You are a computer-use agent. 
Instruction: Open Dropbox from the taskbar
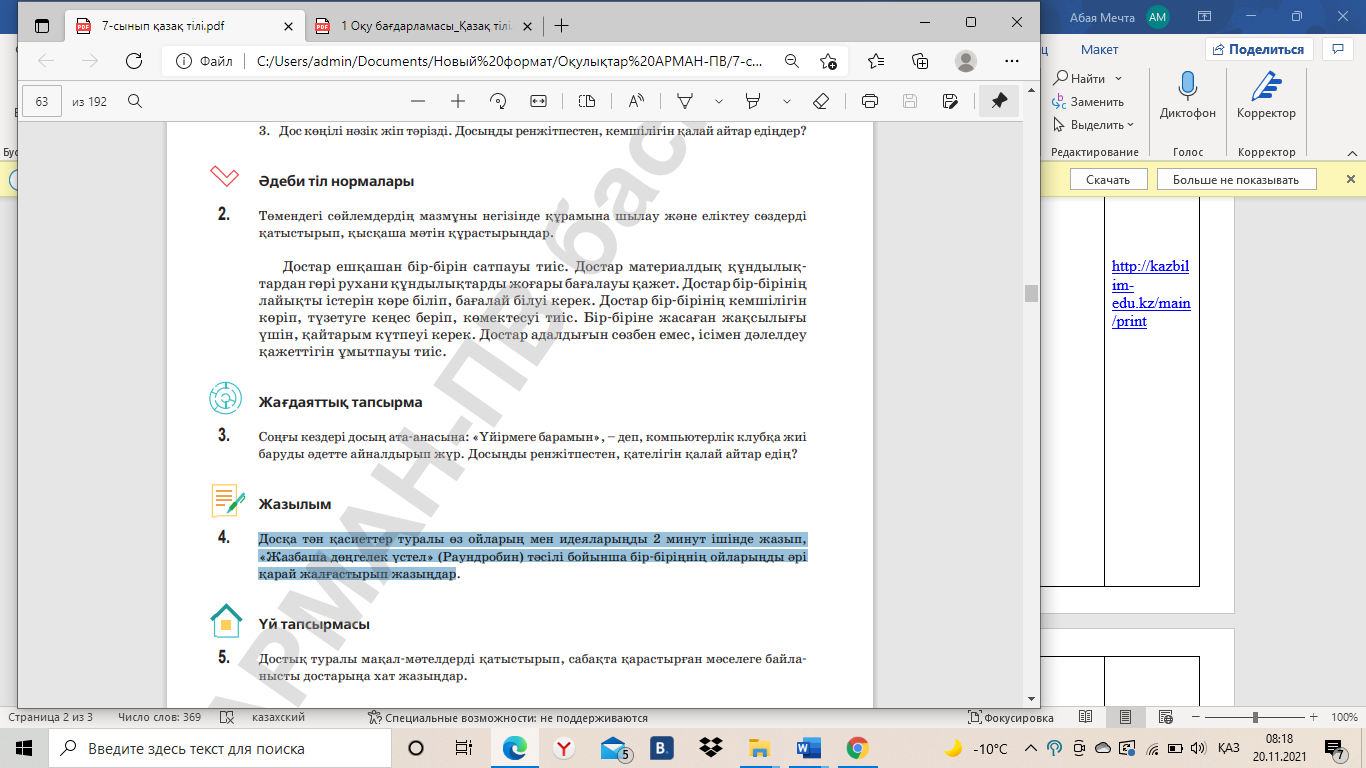coord(711,748)
